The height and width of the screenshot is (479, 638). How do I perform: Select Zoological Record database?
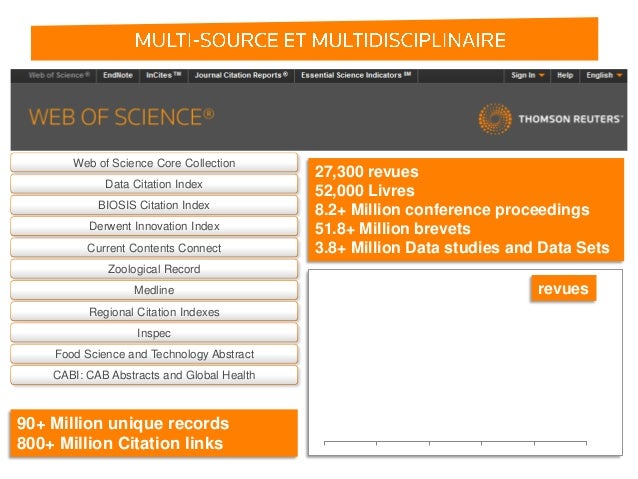point(154,269)
